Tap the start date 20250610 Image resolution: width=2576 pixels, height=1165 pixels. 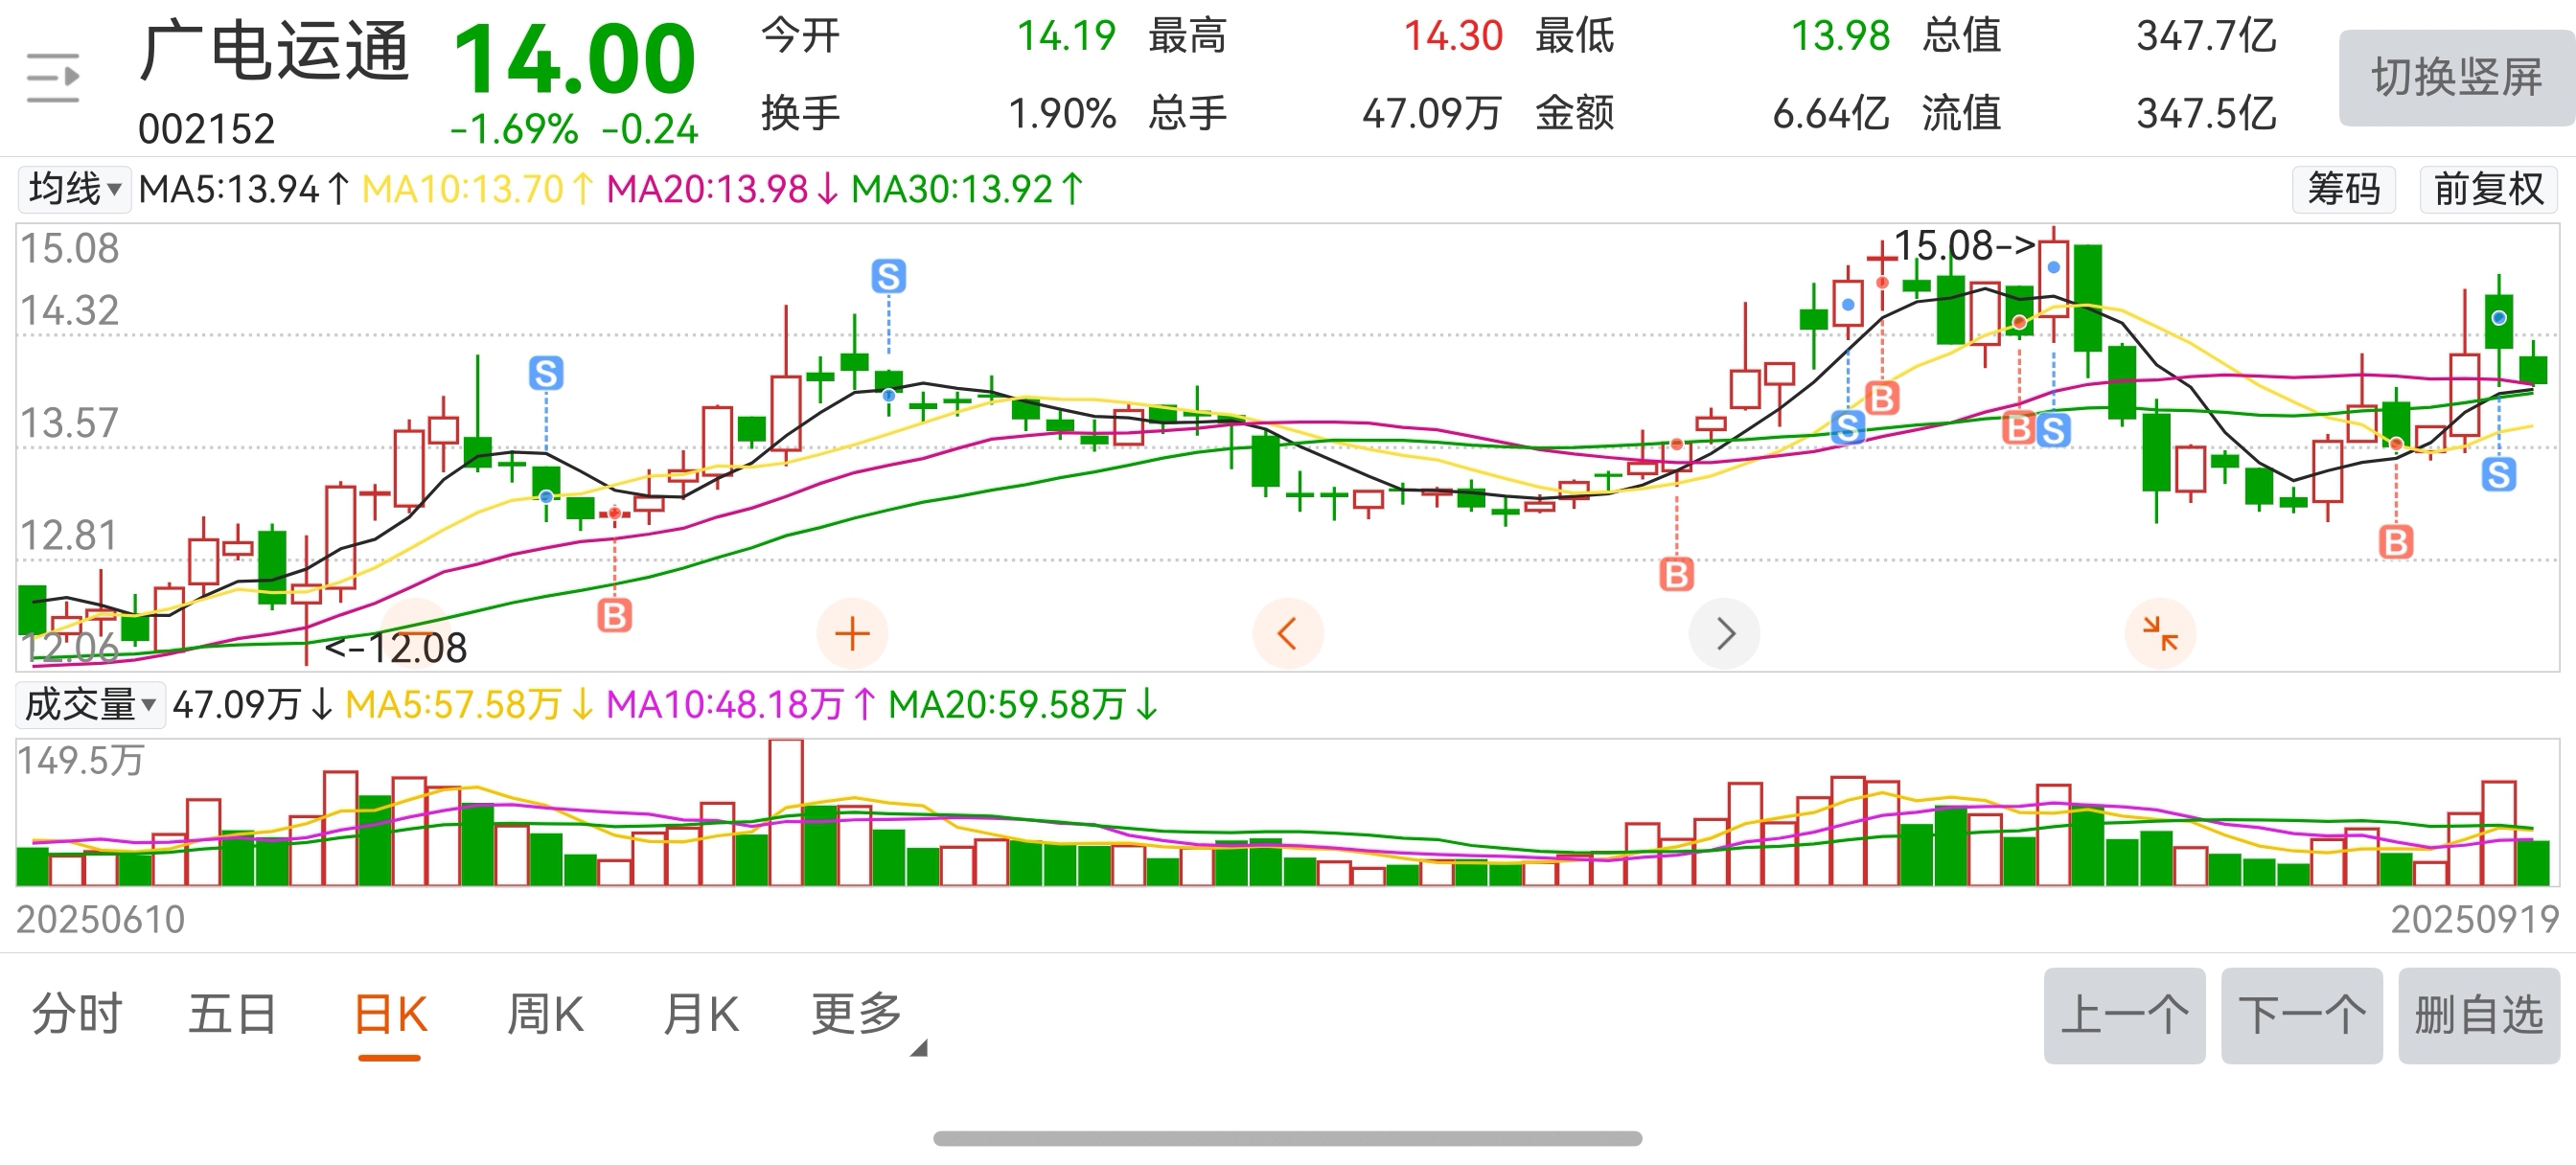click(x=101, y=919)
